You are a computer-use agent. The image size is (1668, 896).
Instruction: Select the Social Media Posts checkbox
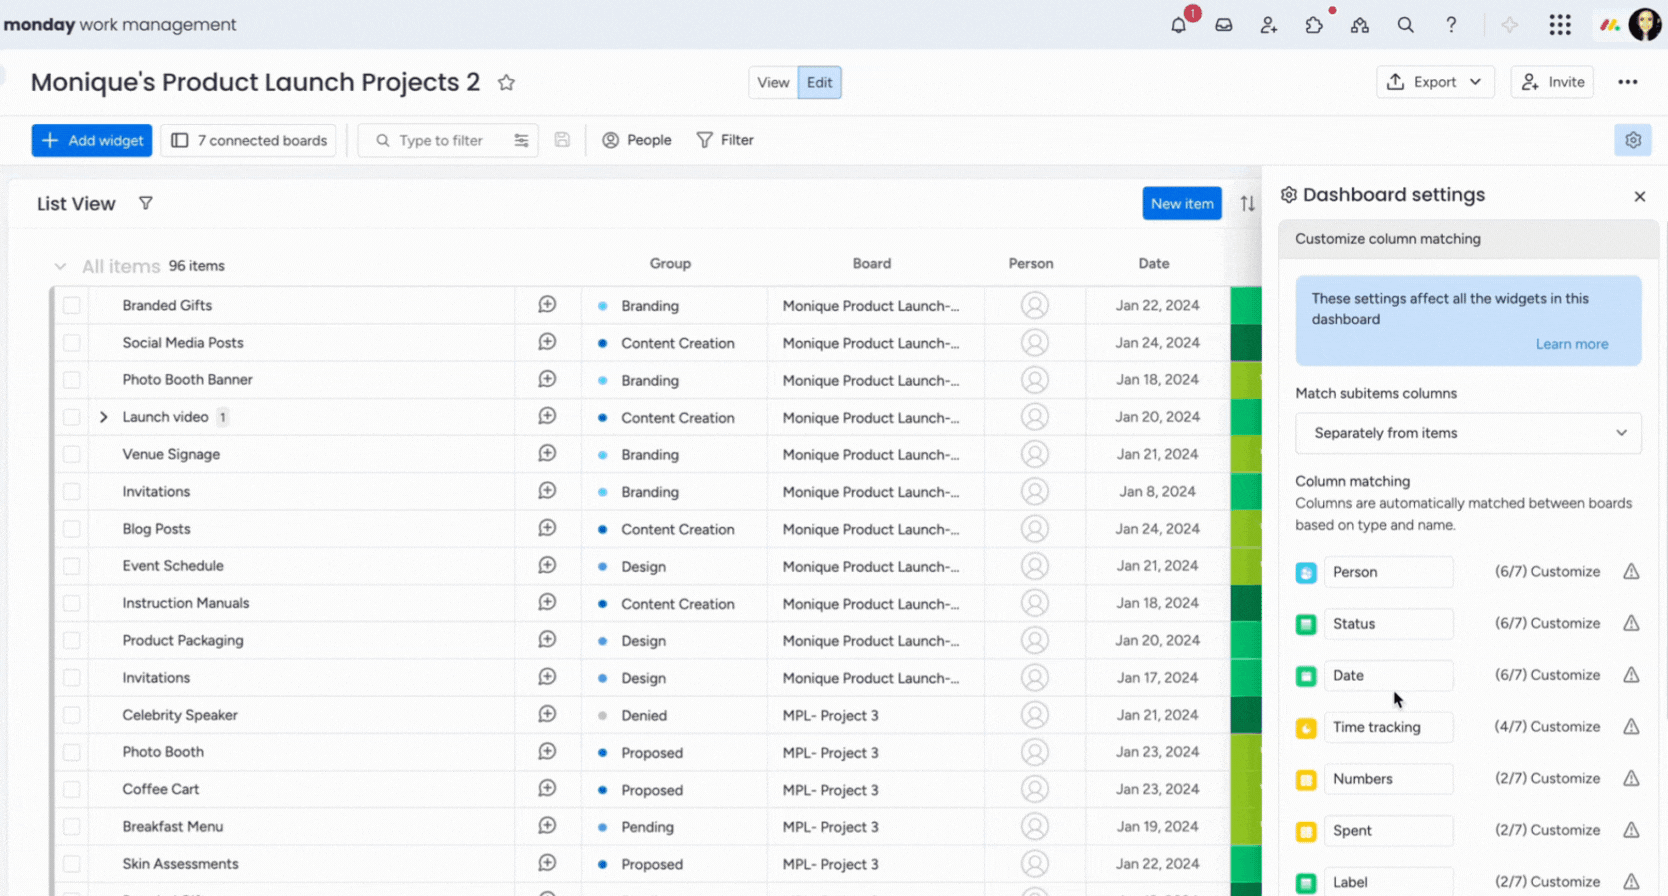(72, 343)
